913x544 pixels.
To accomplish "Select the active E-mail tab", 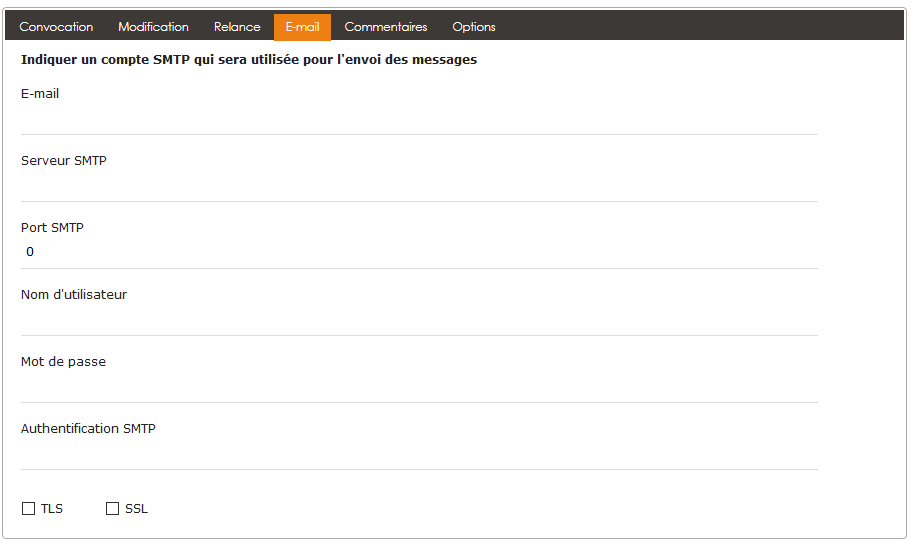I will [302, 27].
